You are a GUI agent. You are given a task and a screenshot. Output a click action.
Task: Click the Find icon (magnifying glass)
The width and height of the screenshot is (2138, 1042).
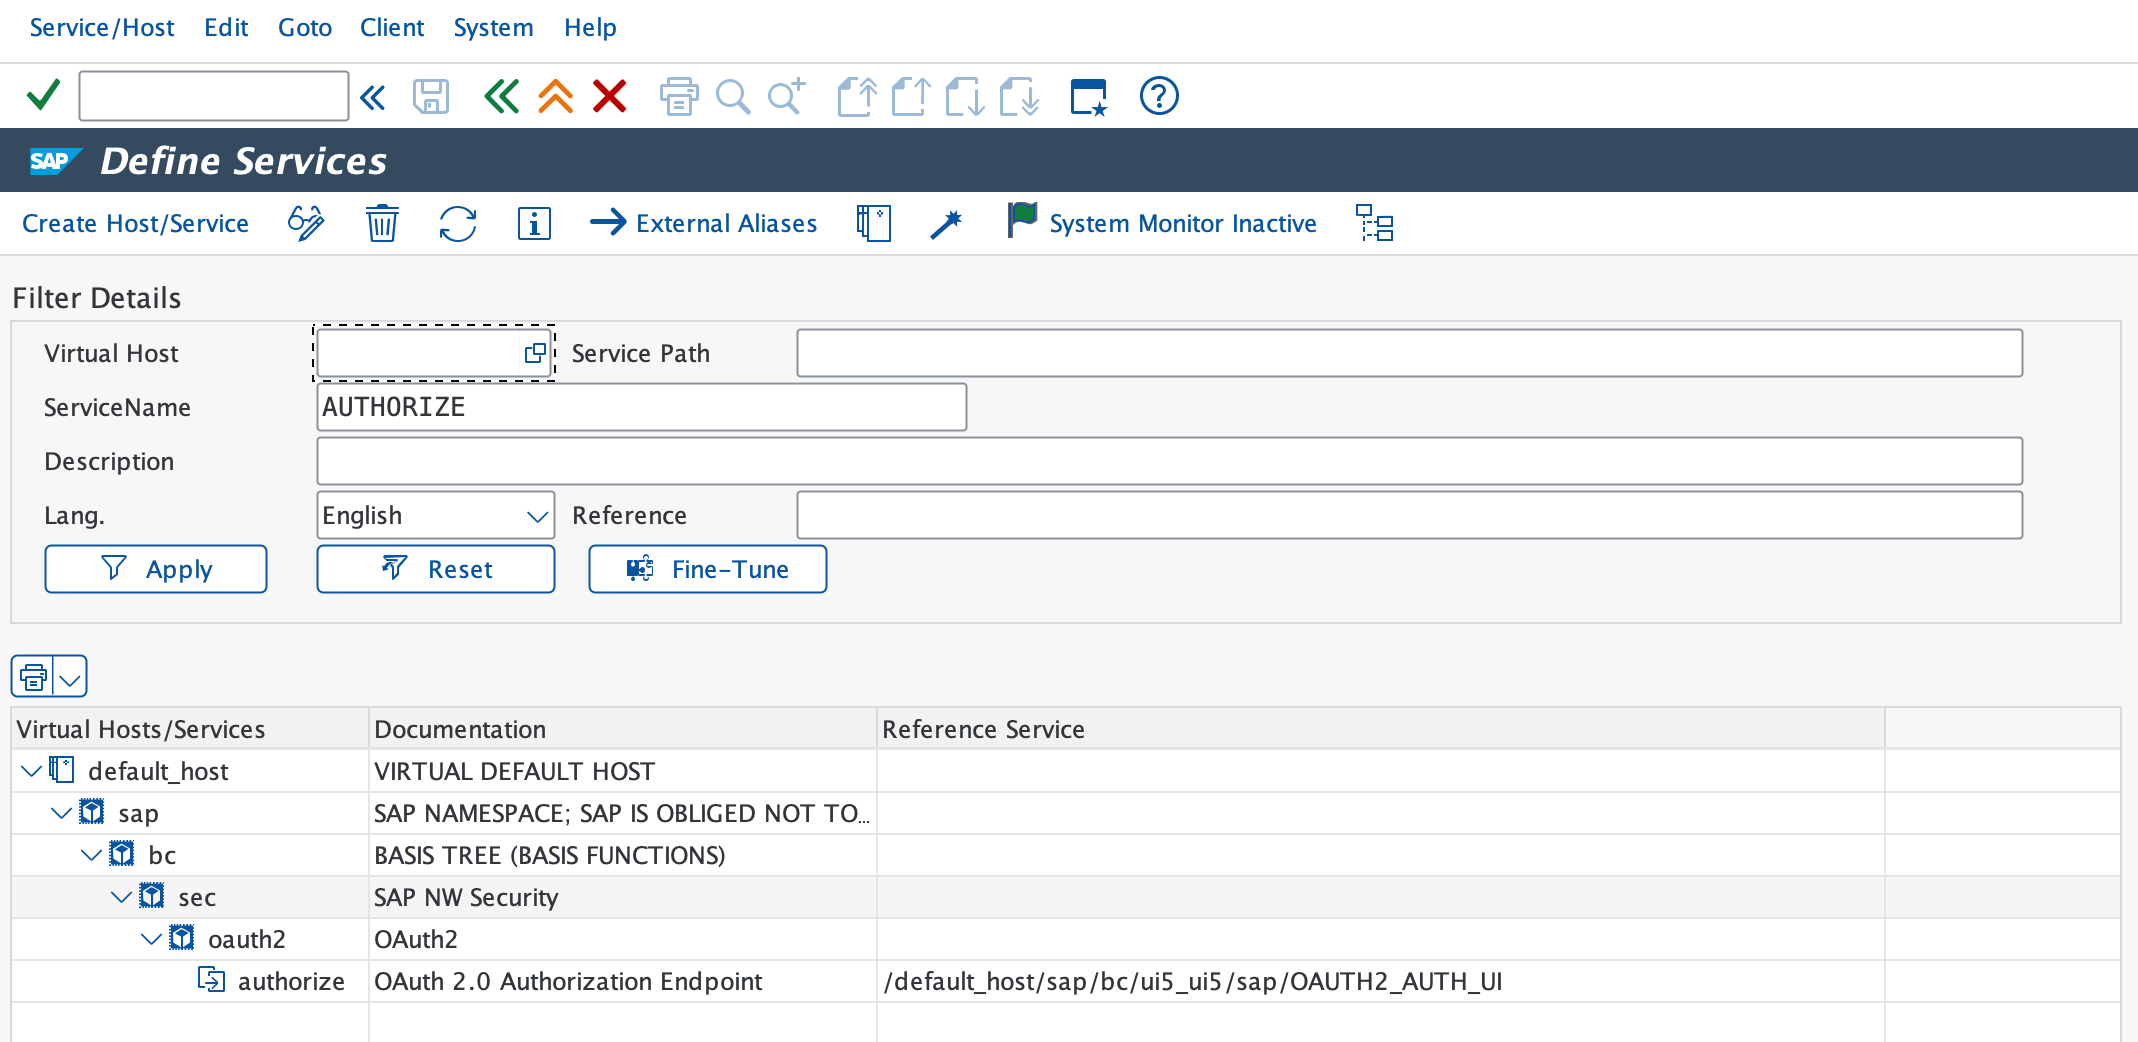click(733, 96)
